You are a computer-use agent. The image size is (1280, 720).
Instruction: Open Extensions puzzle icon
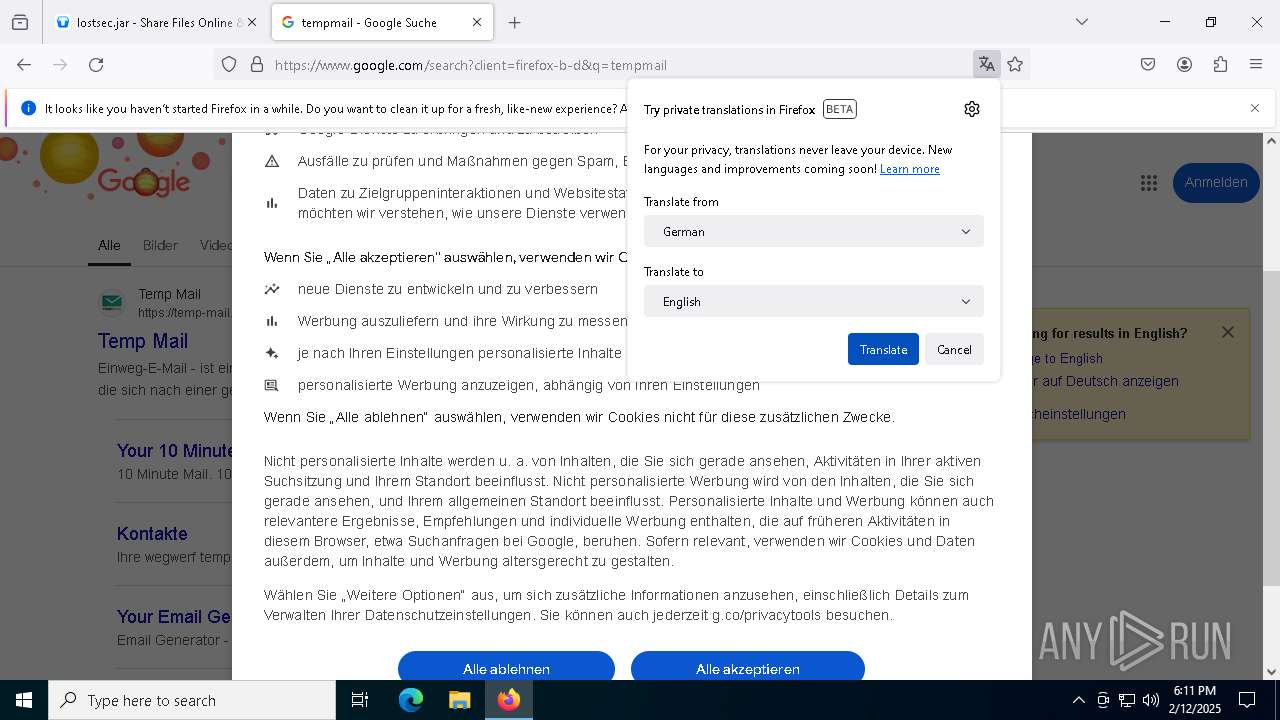point(1220,65)
